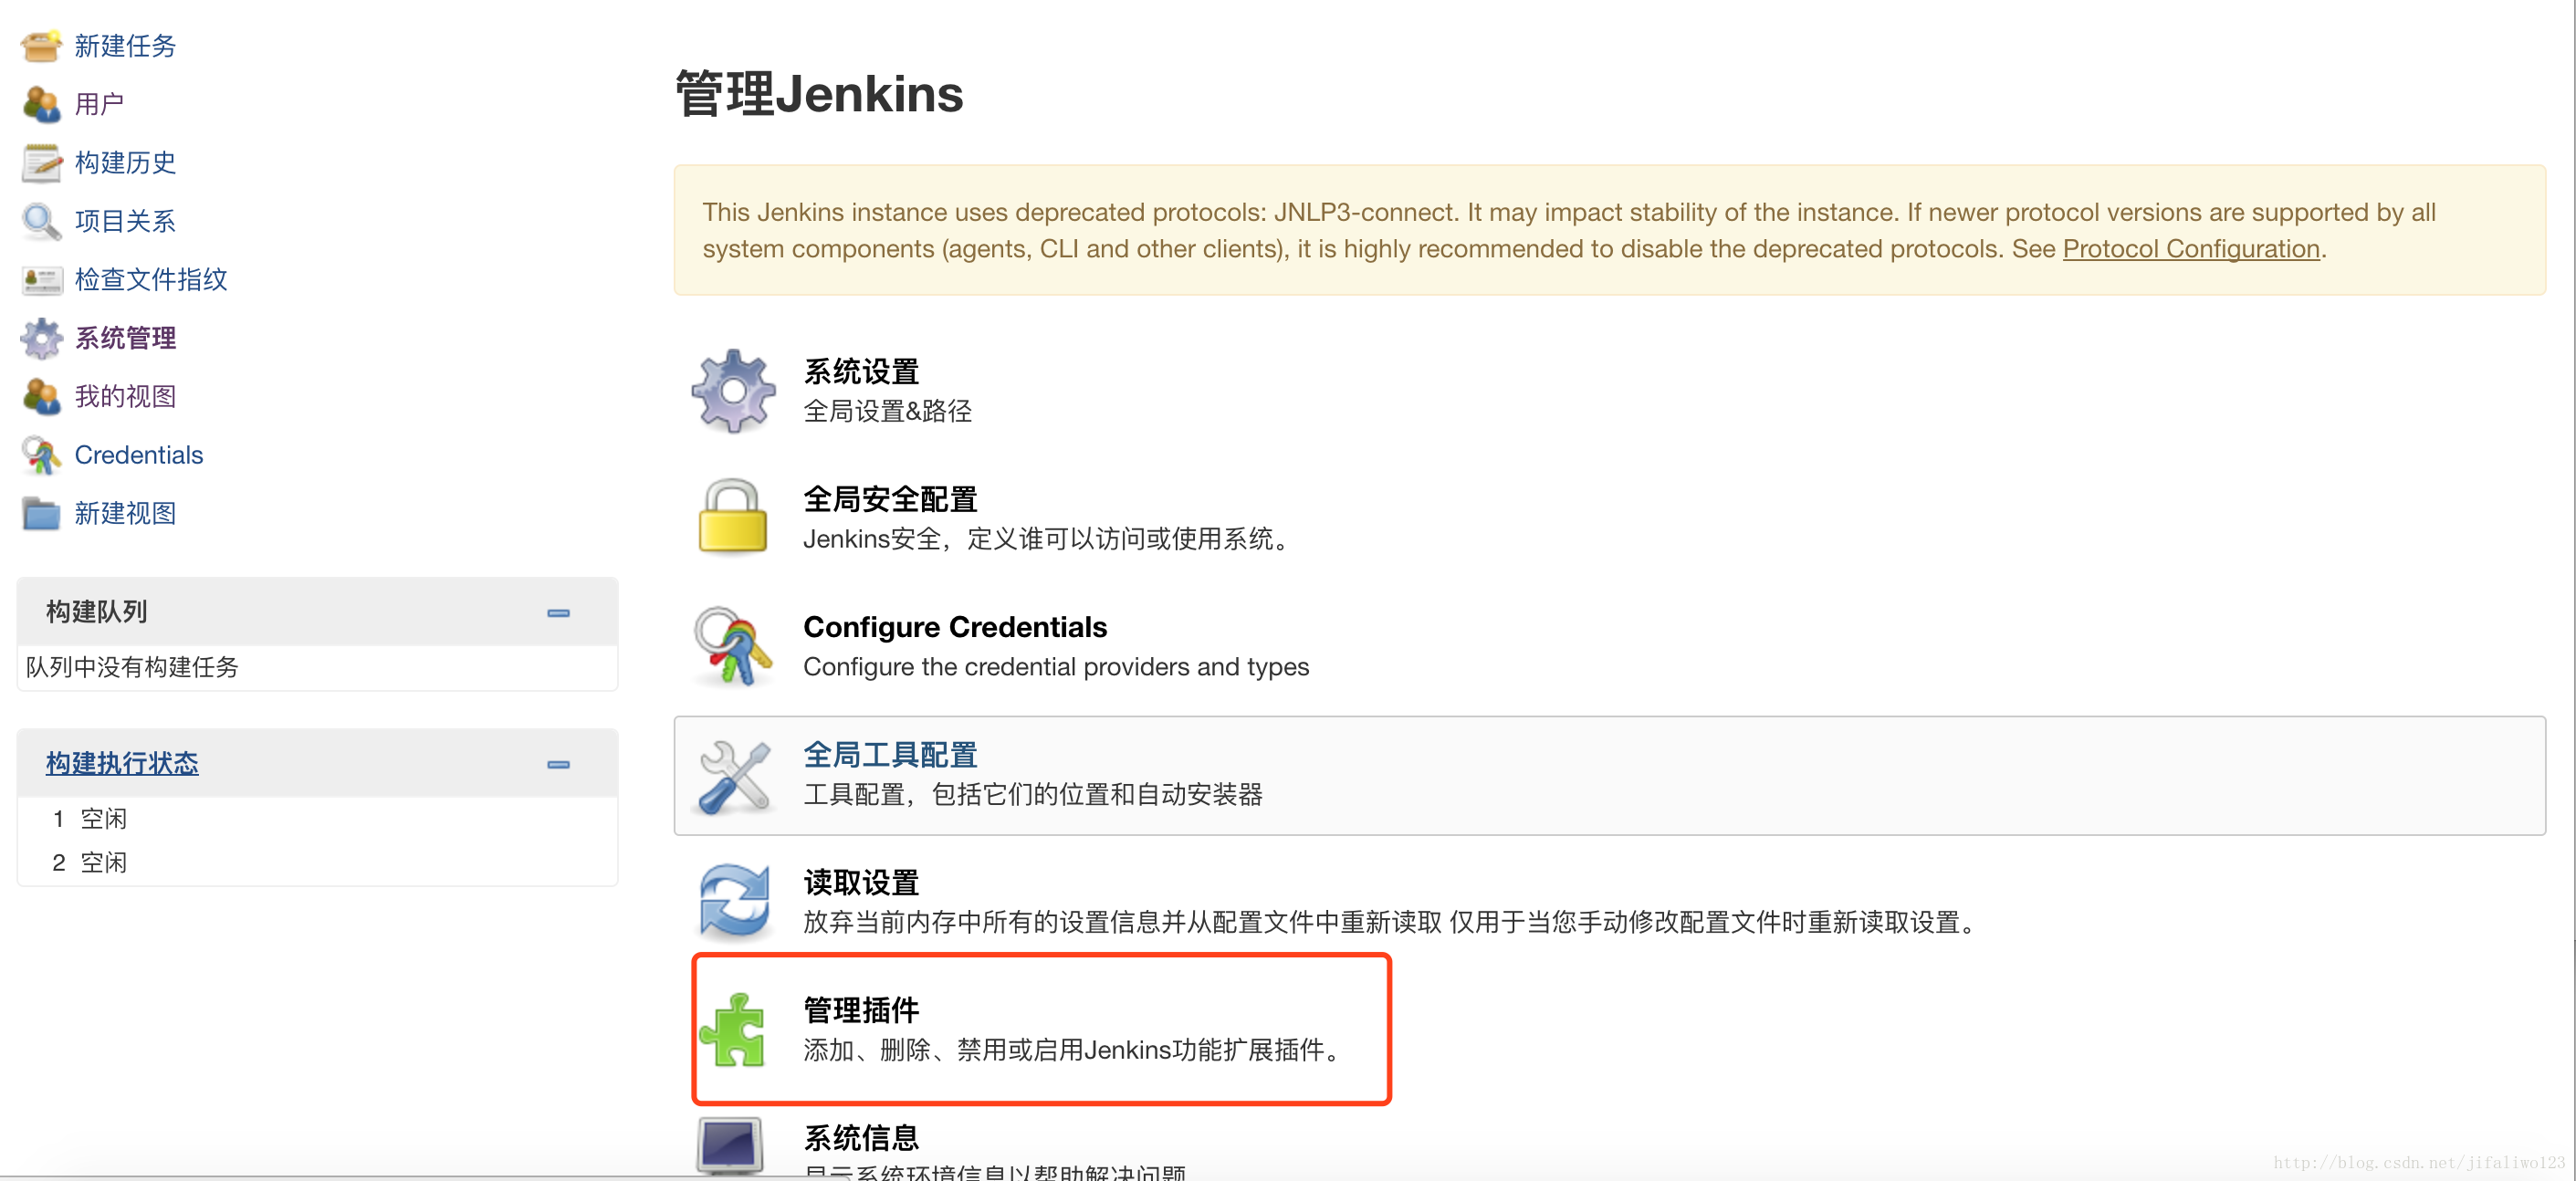Open 新建视图 sidebar link
This screenshot has width=2576, height=1181.
click(125, 514)
